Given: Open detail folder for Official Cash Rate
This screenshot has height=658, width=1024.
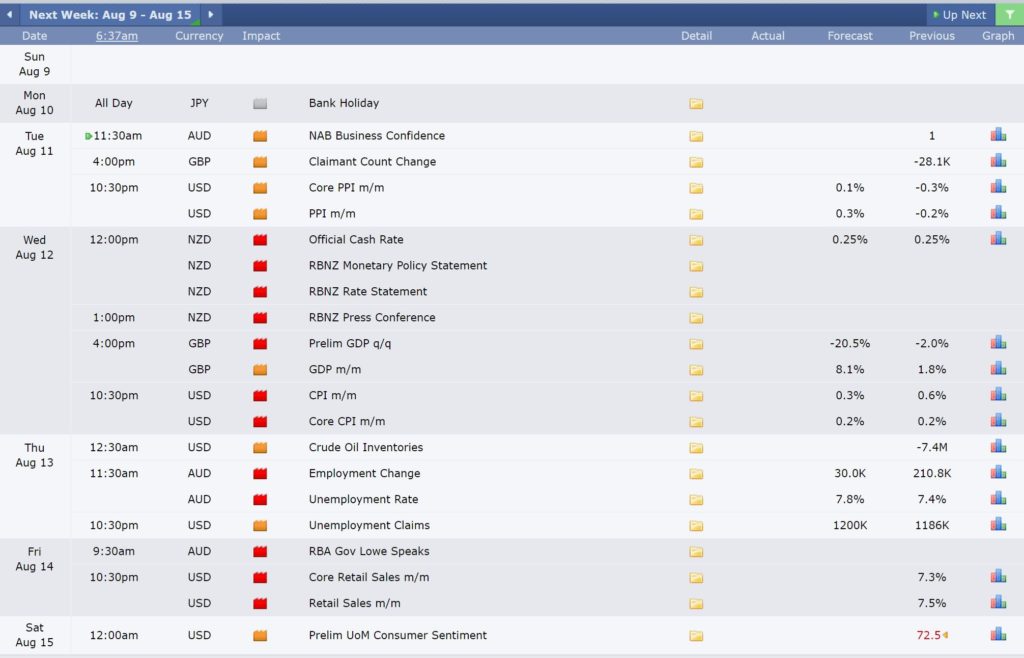Looking at the screenshot, I should [x=696, y=240].
